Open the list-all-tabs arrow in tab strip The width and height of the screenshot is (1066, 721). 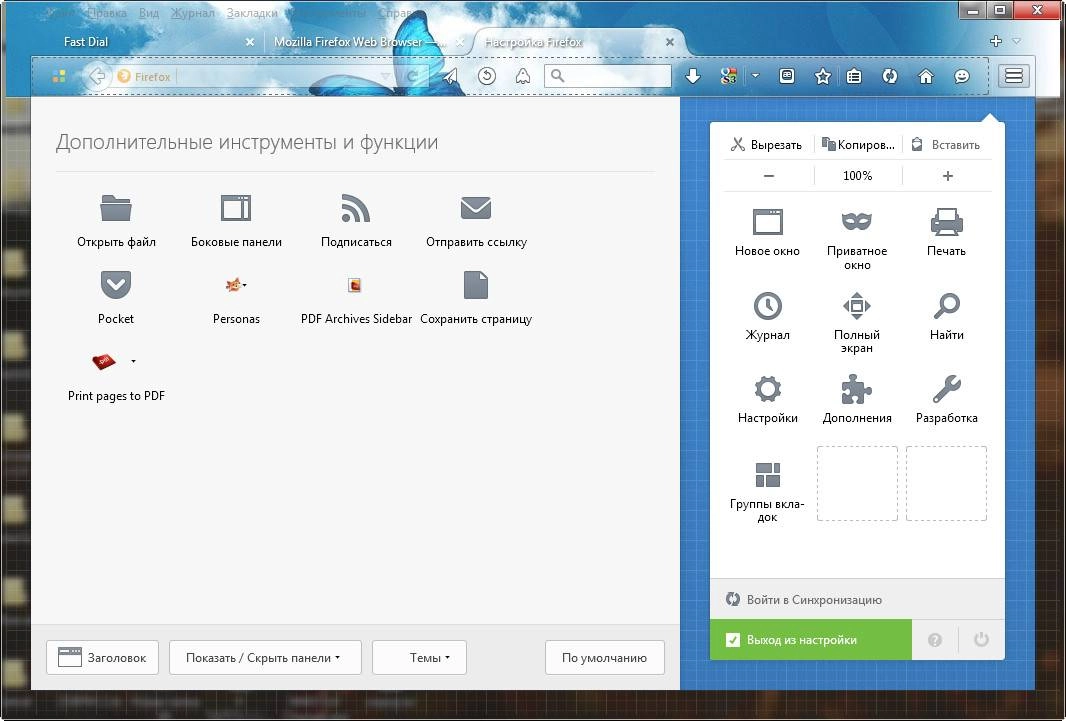pyautogui.click(x=1016, y=41)
